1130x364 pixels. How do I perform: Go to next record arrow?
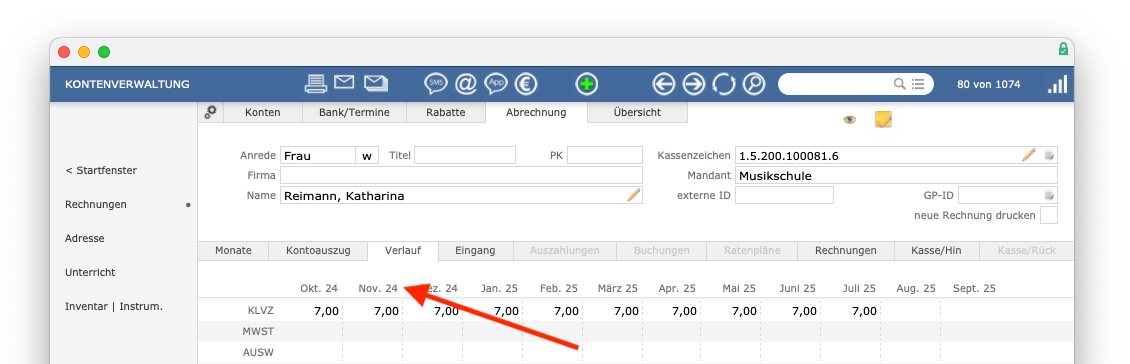pos(693,84)
